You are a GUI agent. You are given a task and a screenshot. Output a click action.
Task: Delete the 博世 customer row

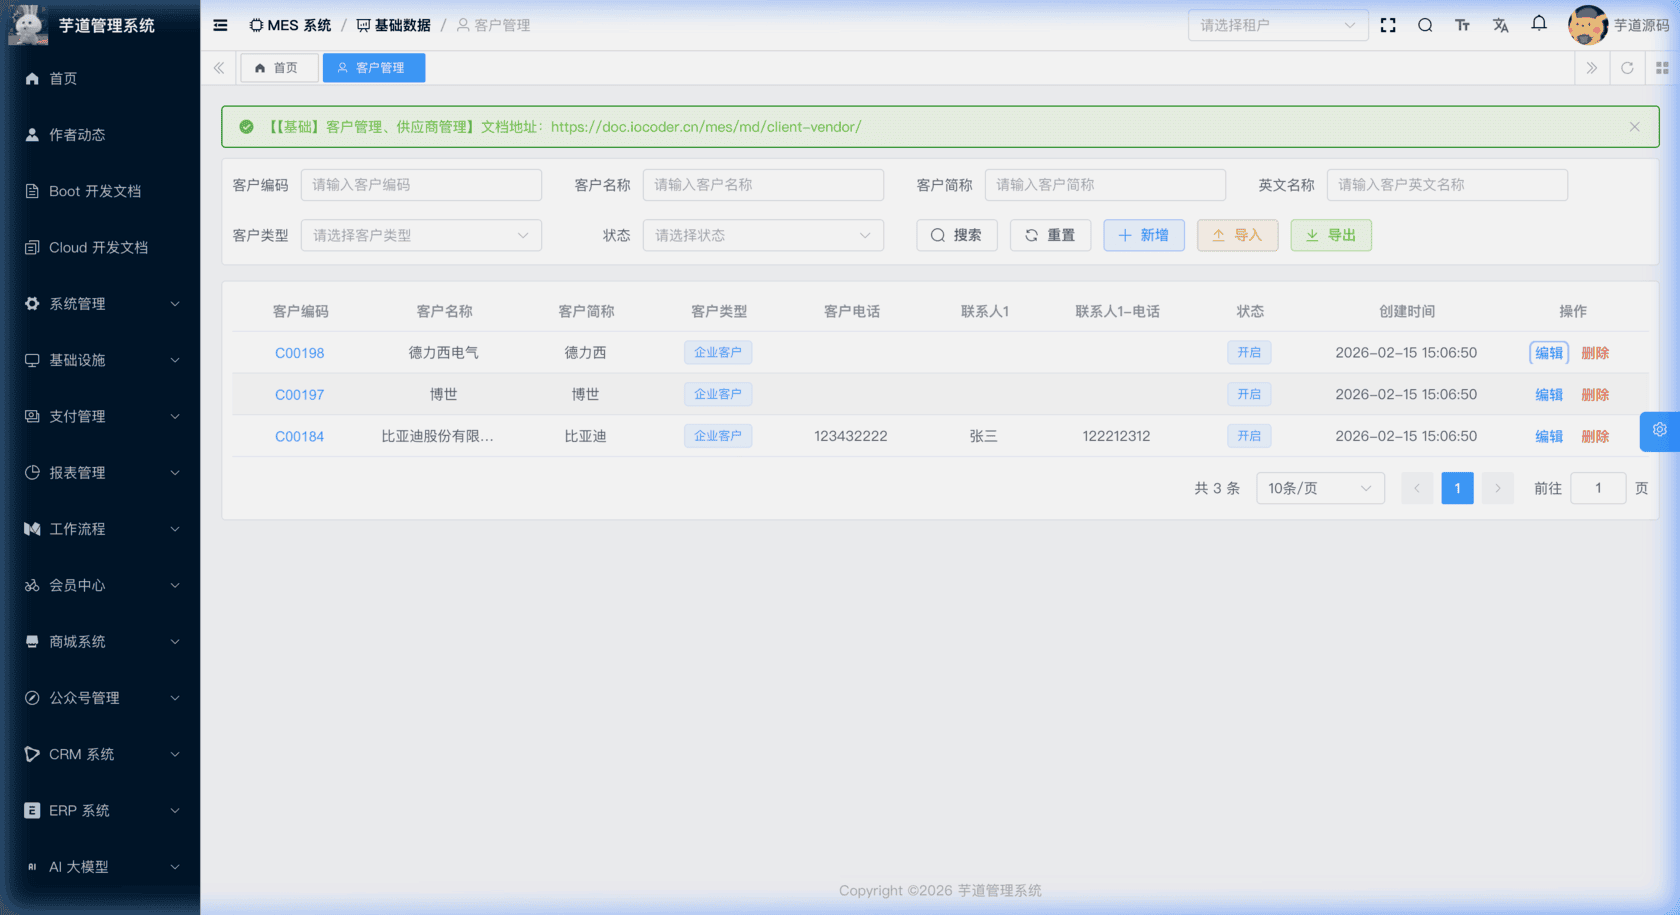(1594, 395)
